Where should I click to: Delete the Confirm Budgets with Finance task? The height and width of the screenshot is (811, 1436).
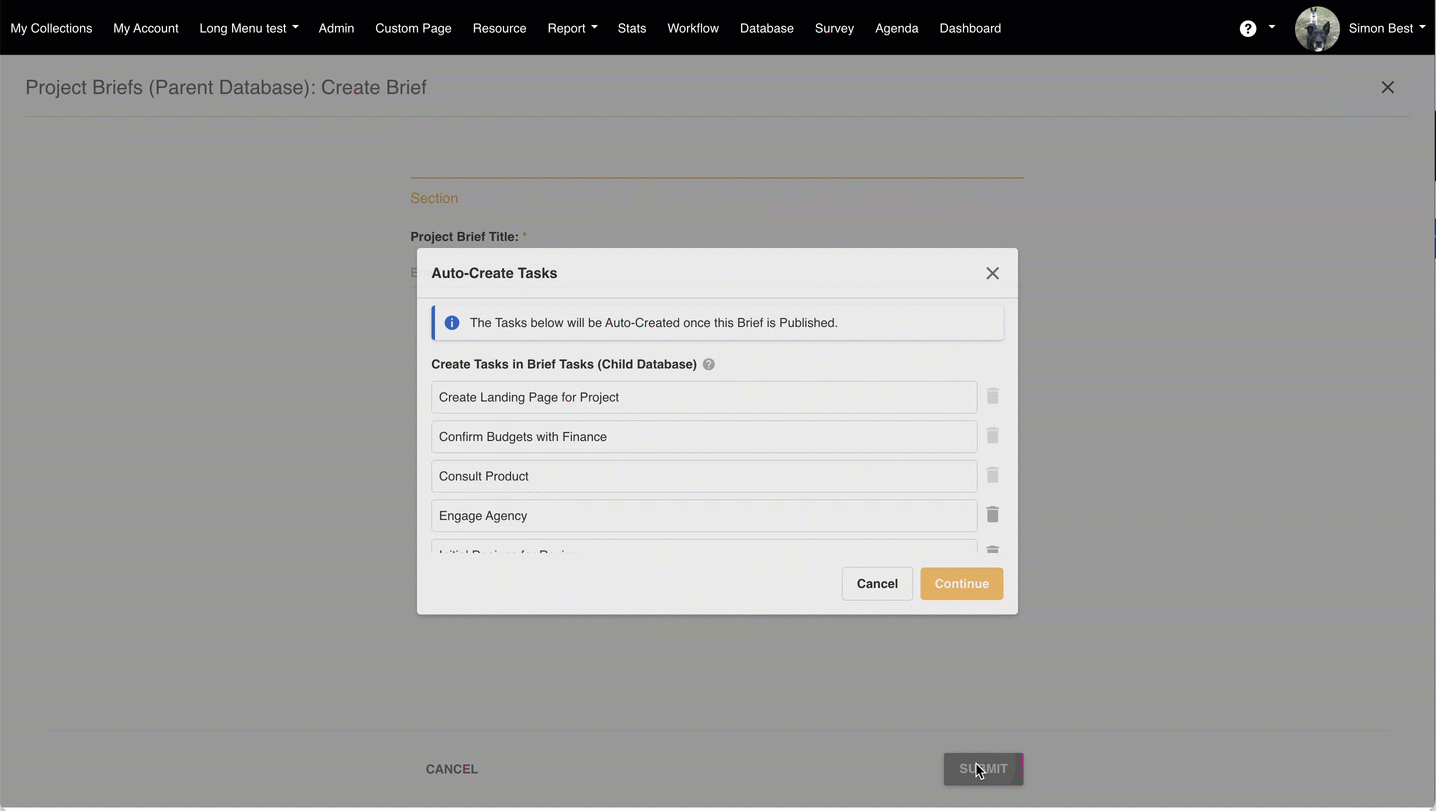click(x=992, y=436)
